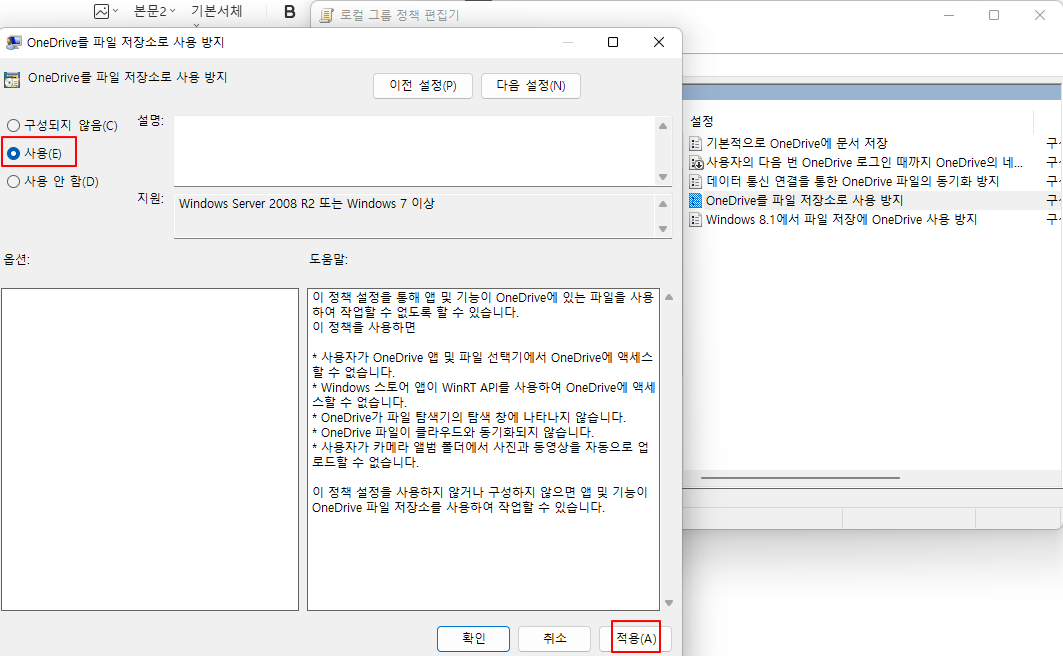The width and height of the screenshot is (1063, 656).
Task: Select 사용자의 다음 번 OneDrive 로그인 policy text
Action: [x=864, y=163]
